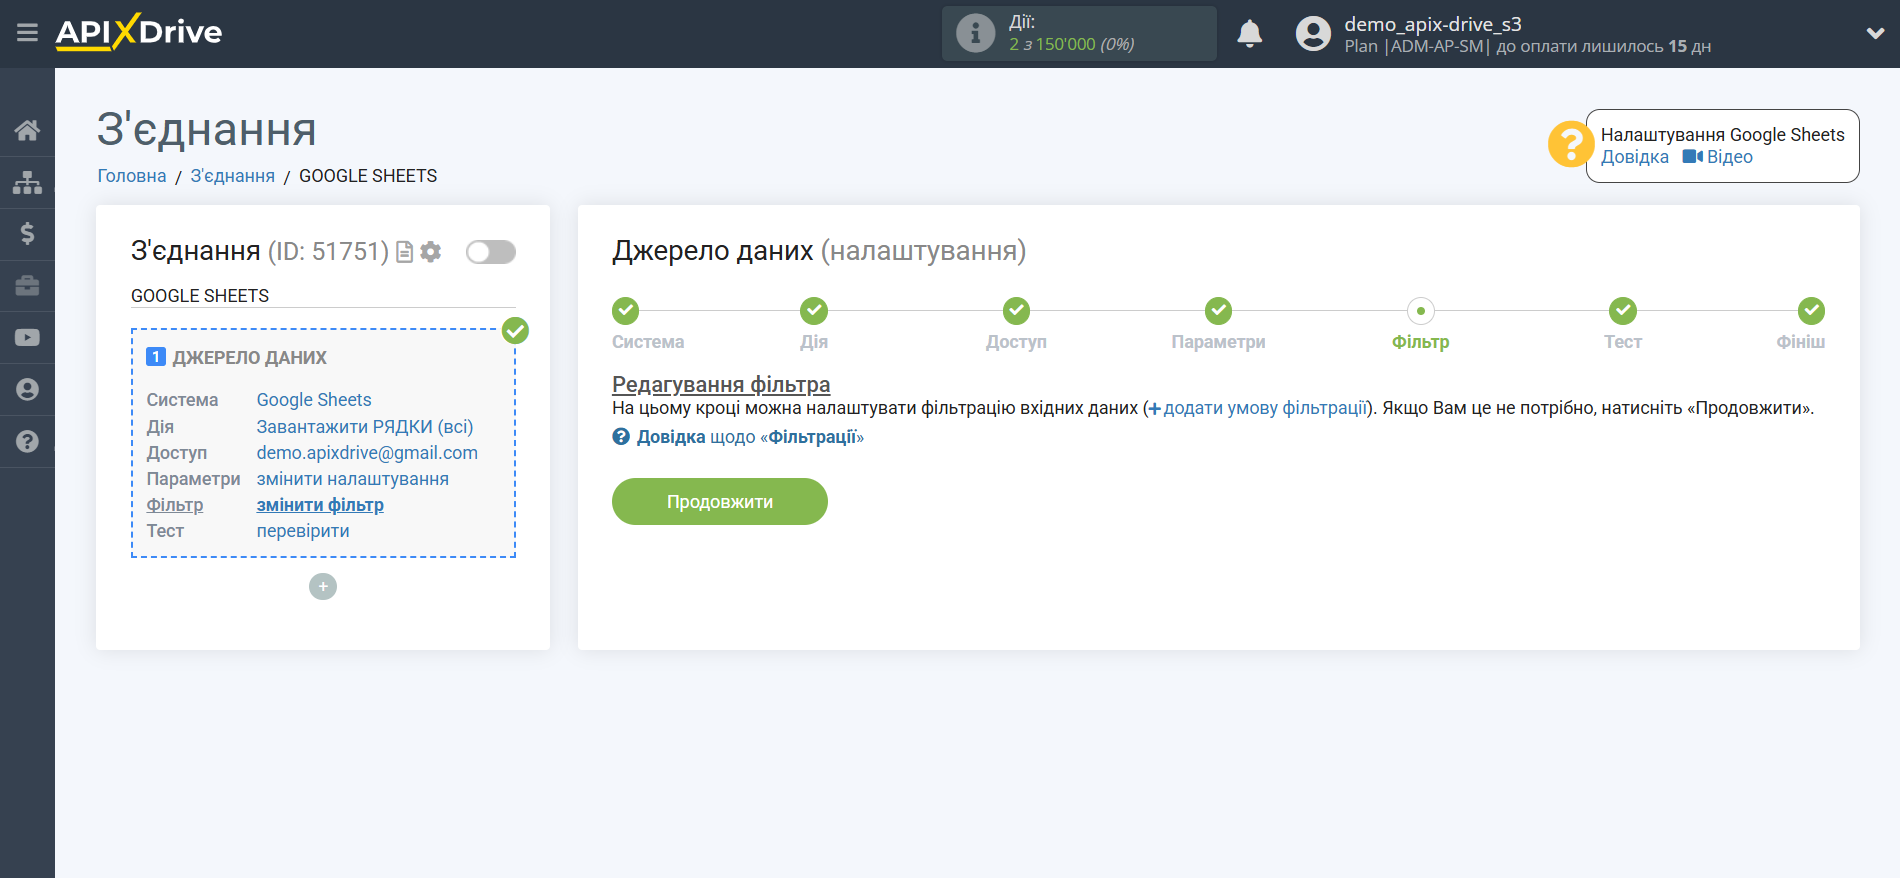Navigate to Головна breadcrumb
This screenshot has height=878, width=1900.
coord(132,176)
